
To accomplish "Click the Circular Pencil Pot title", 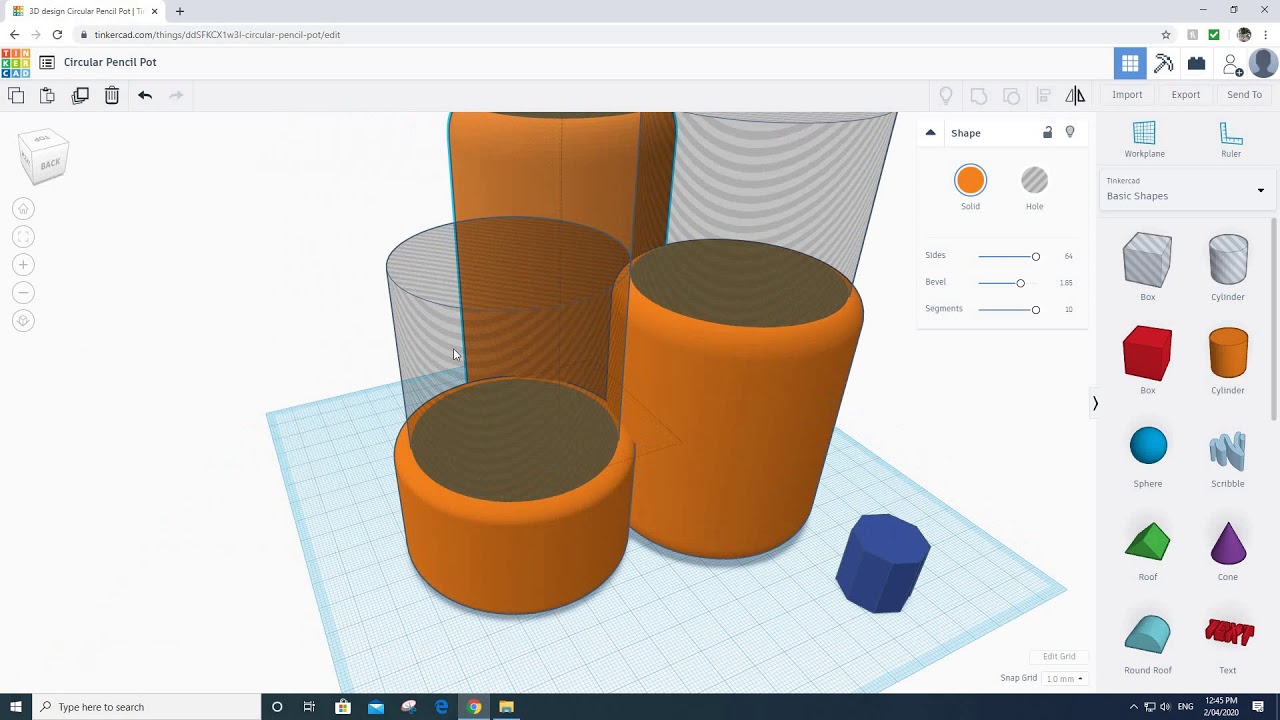I will 110,62.
